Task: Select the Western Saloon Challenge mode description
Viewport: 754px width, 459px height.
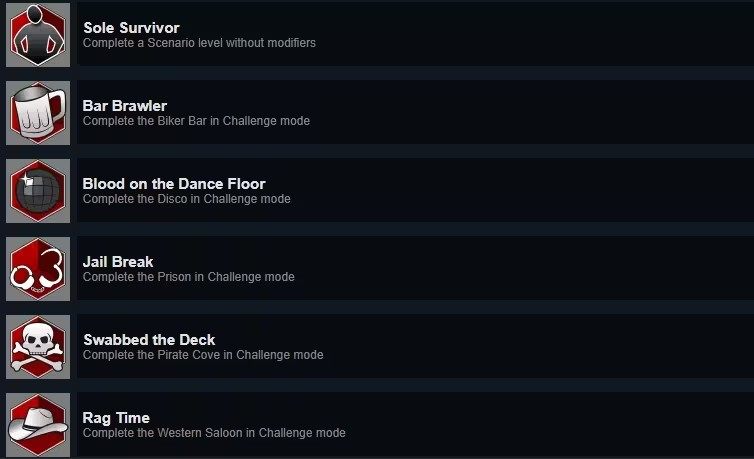Action: [x=214, y=433]
